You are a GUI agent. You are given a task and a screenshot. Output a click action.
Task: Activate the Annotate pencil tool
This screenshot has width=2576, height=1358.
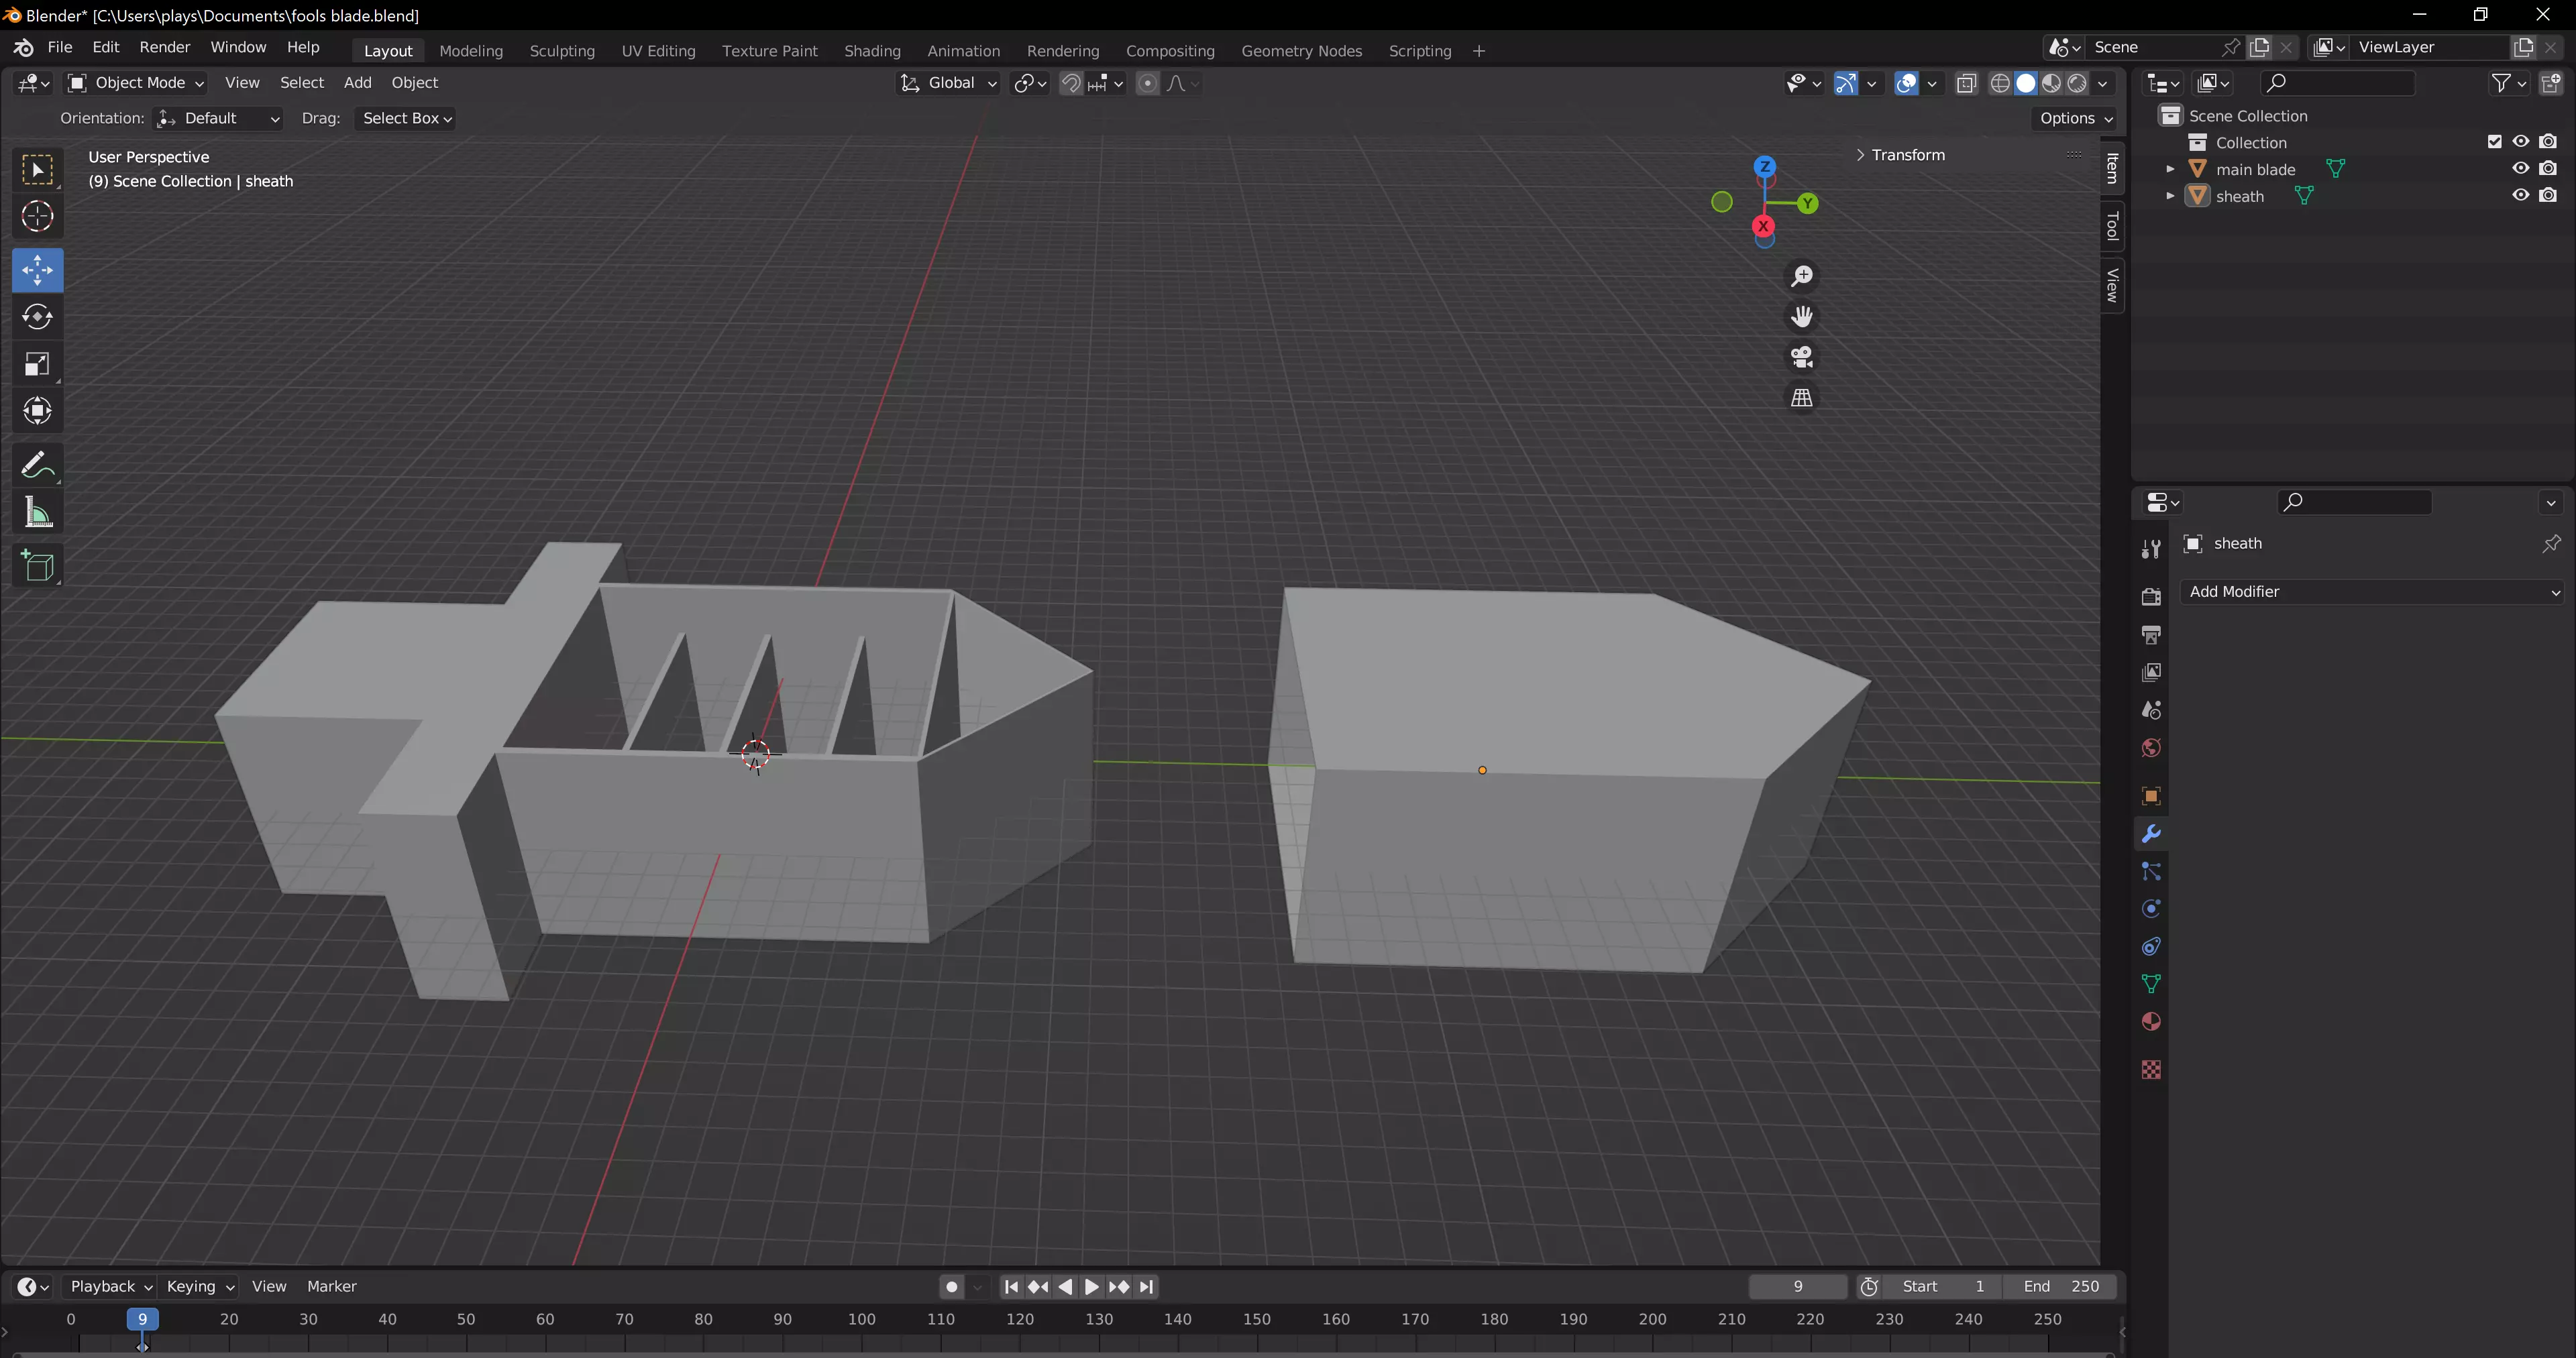37,465
